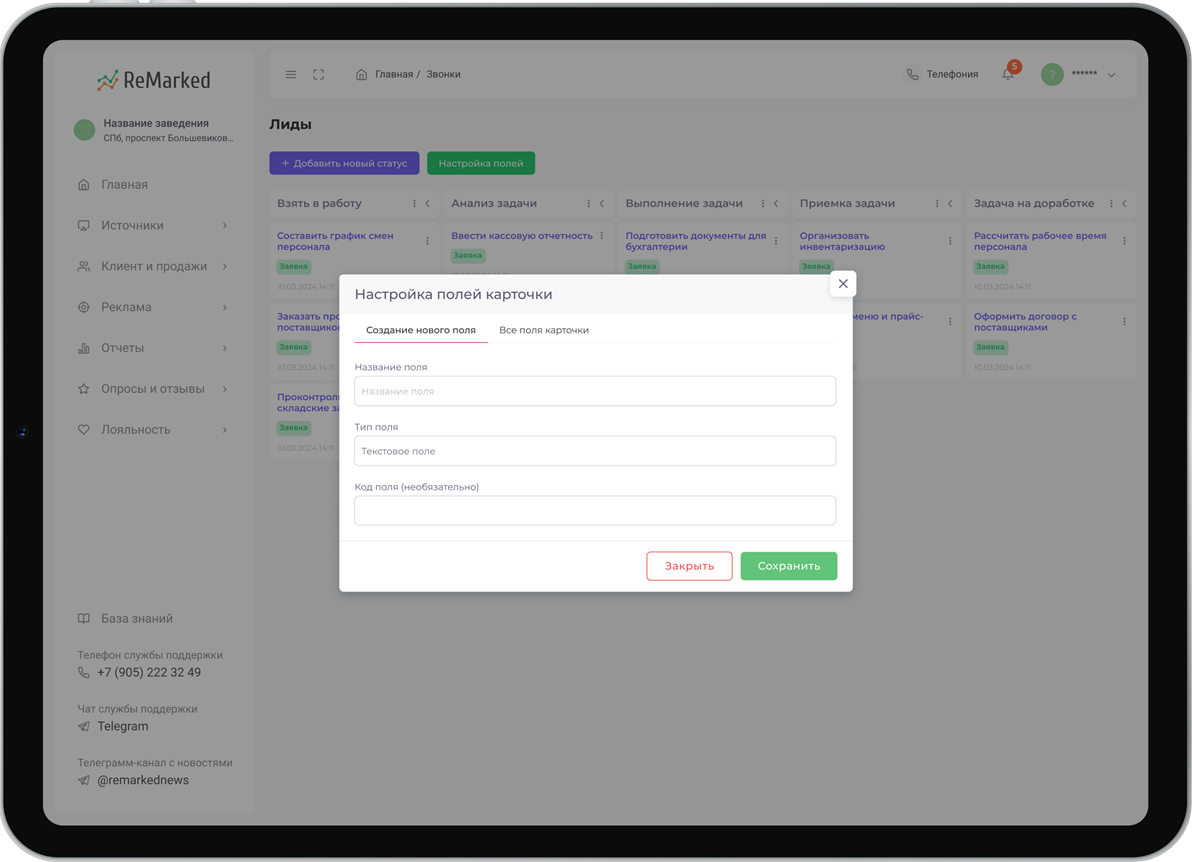Open three-dot menu of Взять в работу column
The width and height of the screenshot is (1192, 862).
[x=415, y=204]
